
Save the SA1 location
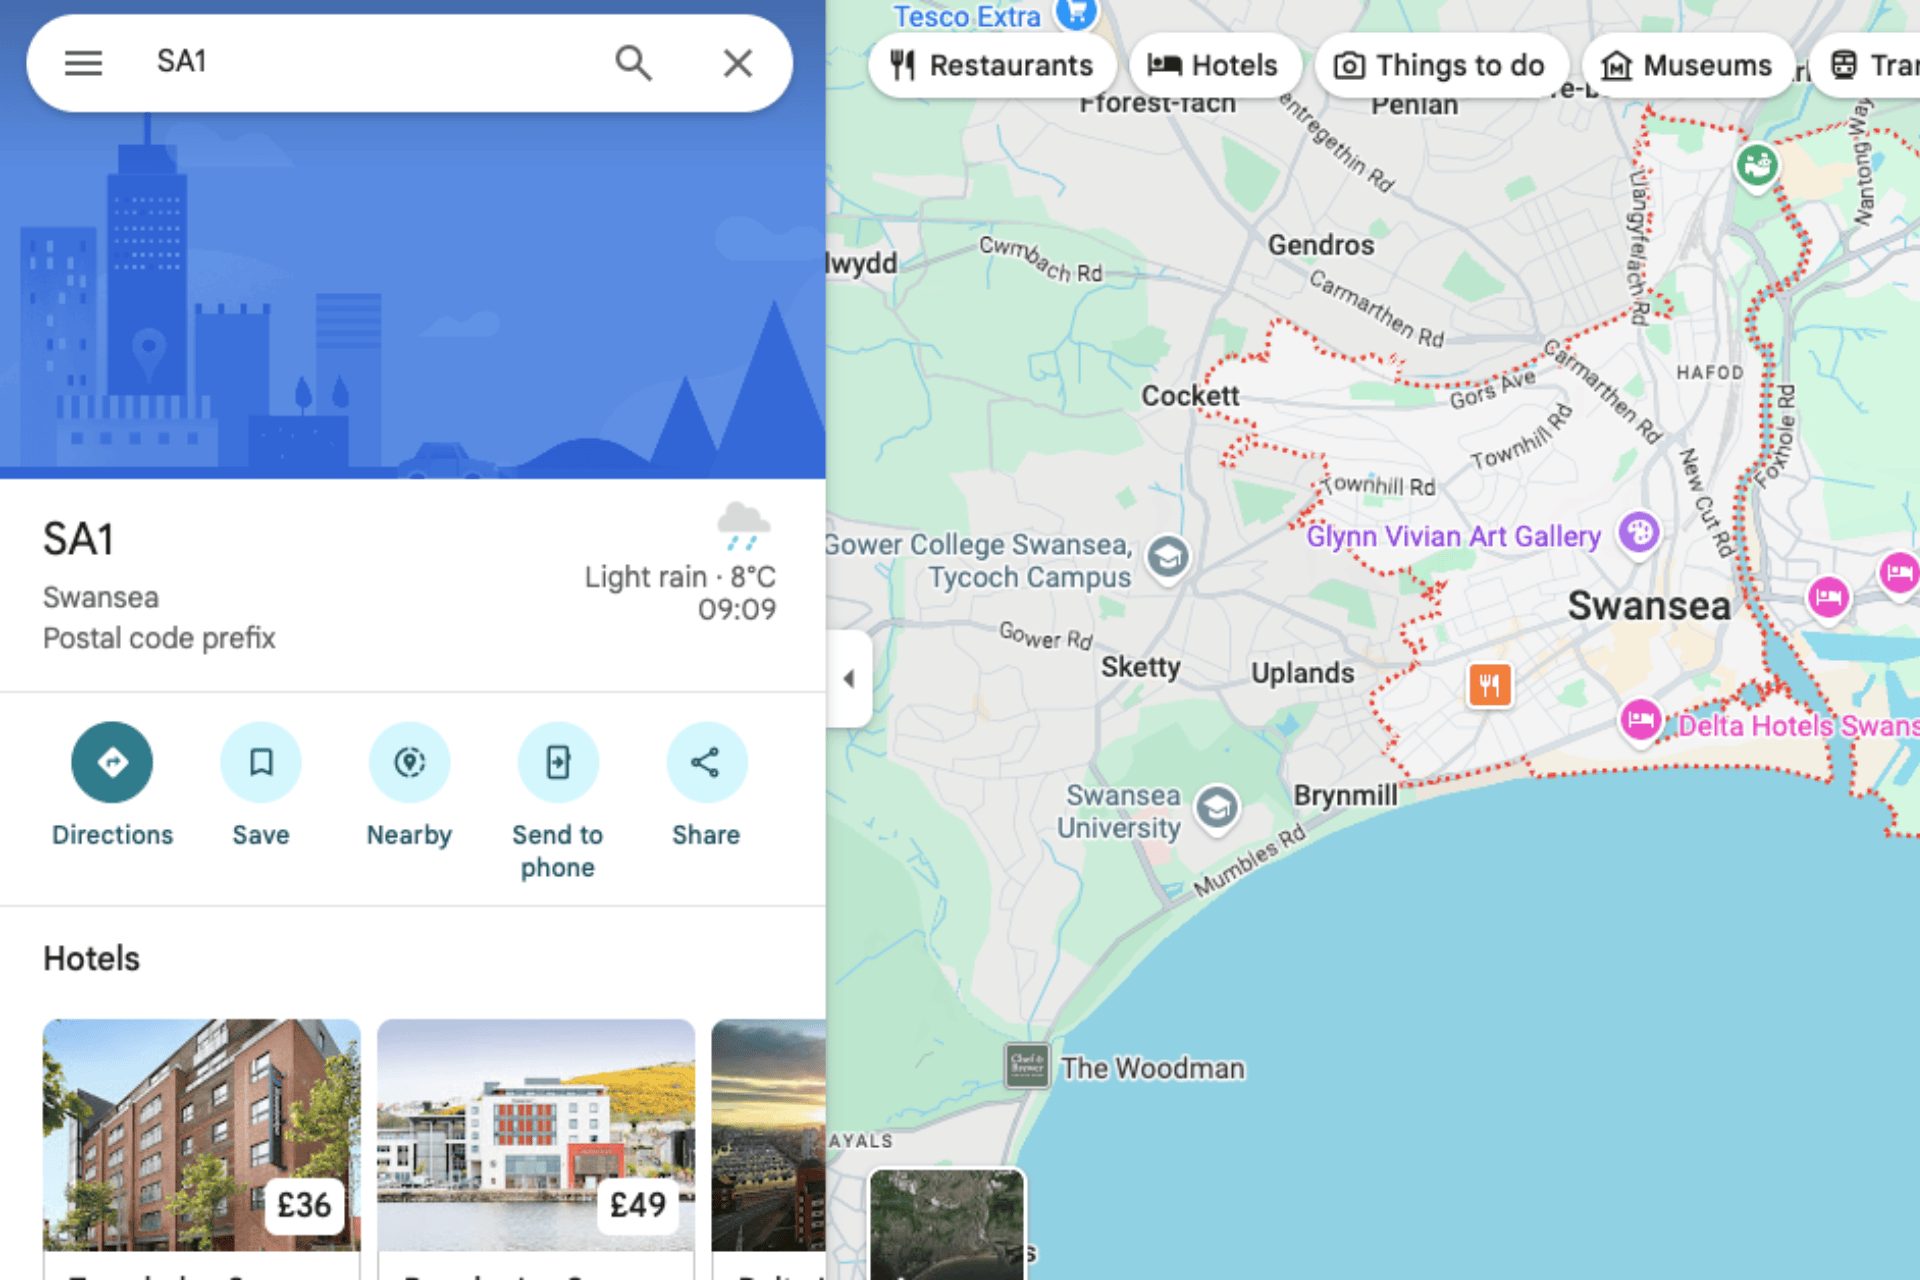click(260, 762)
